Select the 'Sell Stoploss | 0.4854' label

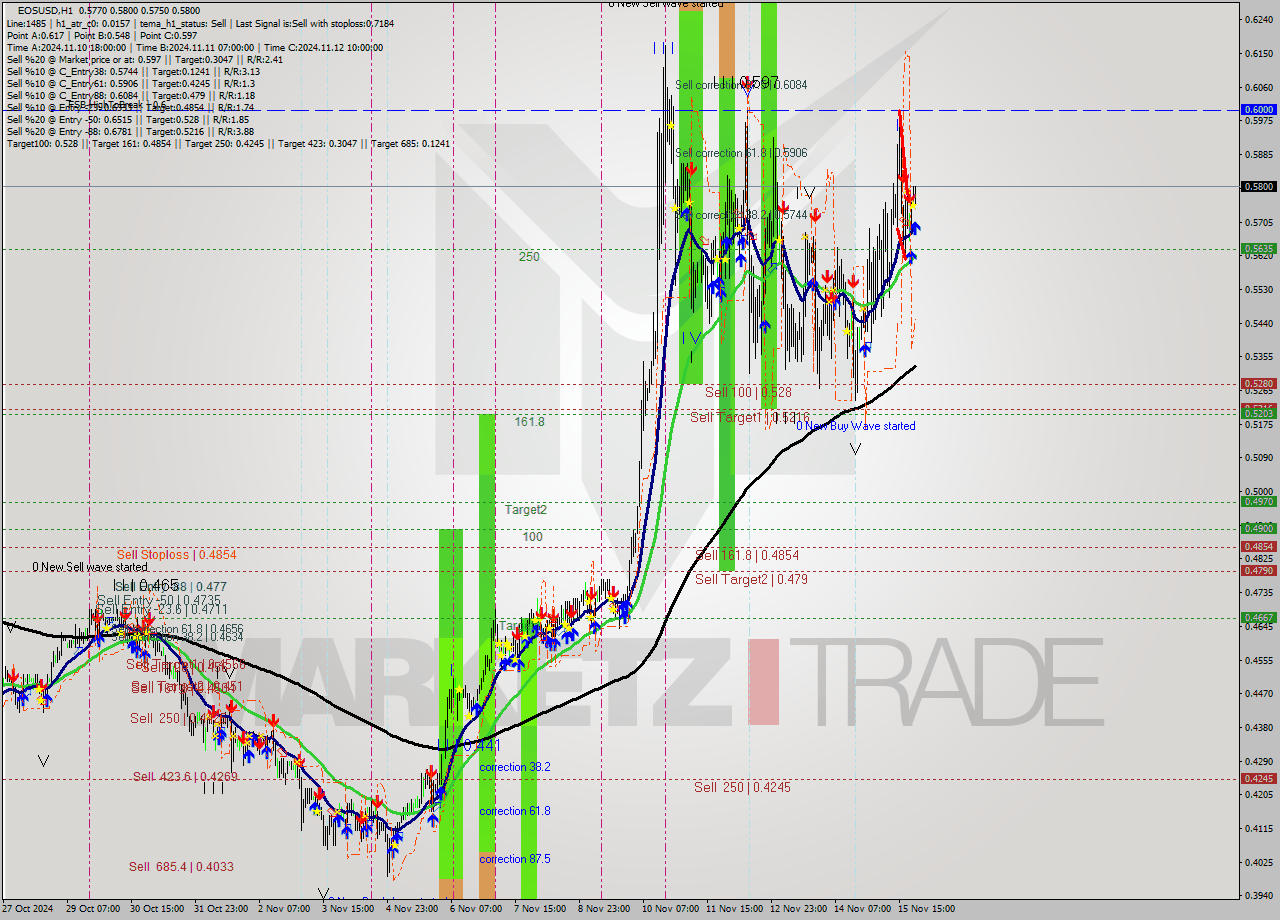pyautogui.click(x=176, y=554)
